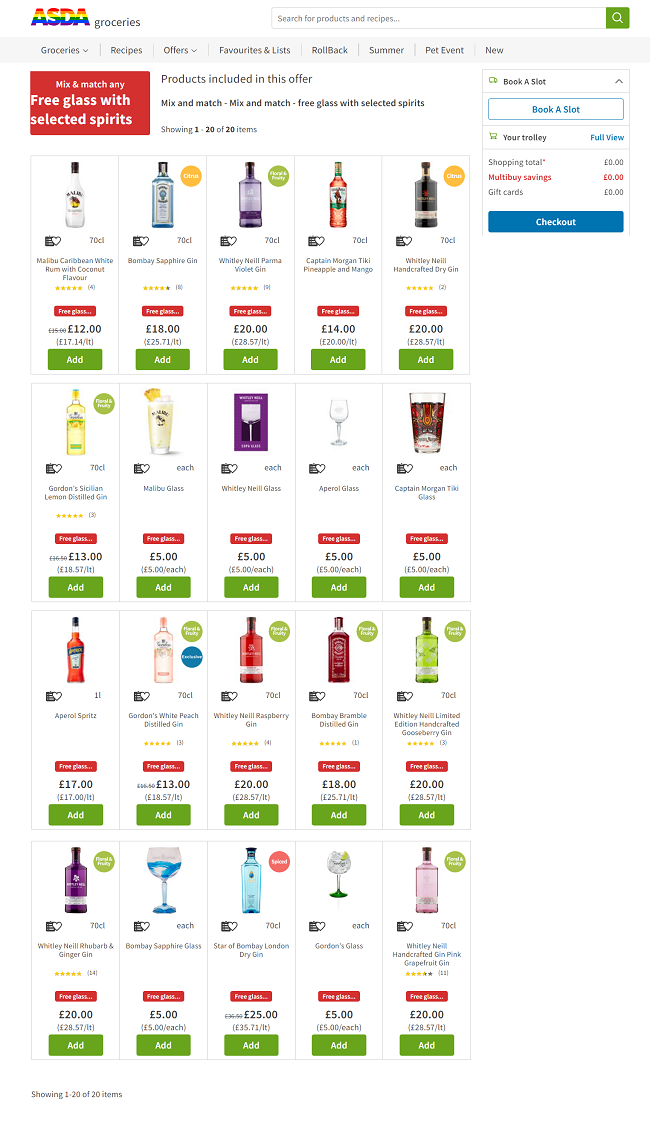Click the delivery van icon beside Book A Slot
650x1124 pixels.
click(493, 81)
